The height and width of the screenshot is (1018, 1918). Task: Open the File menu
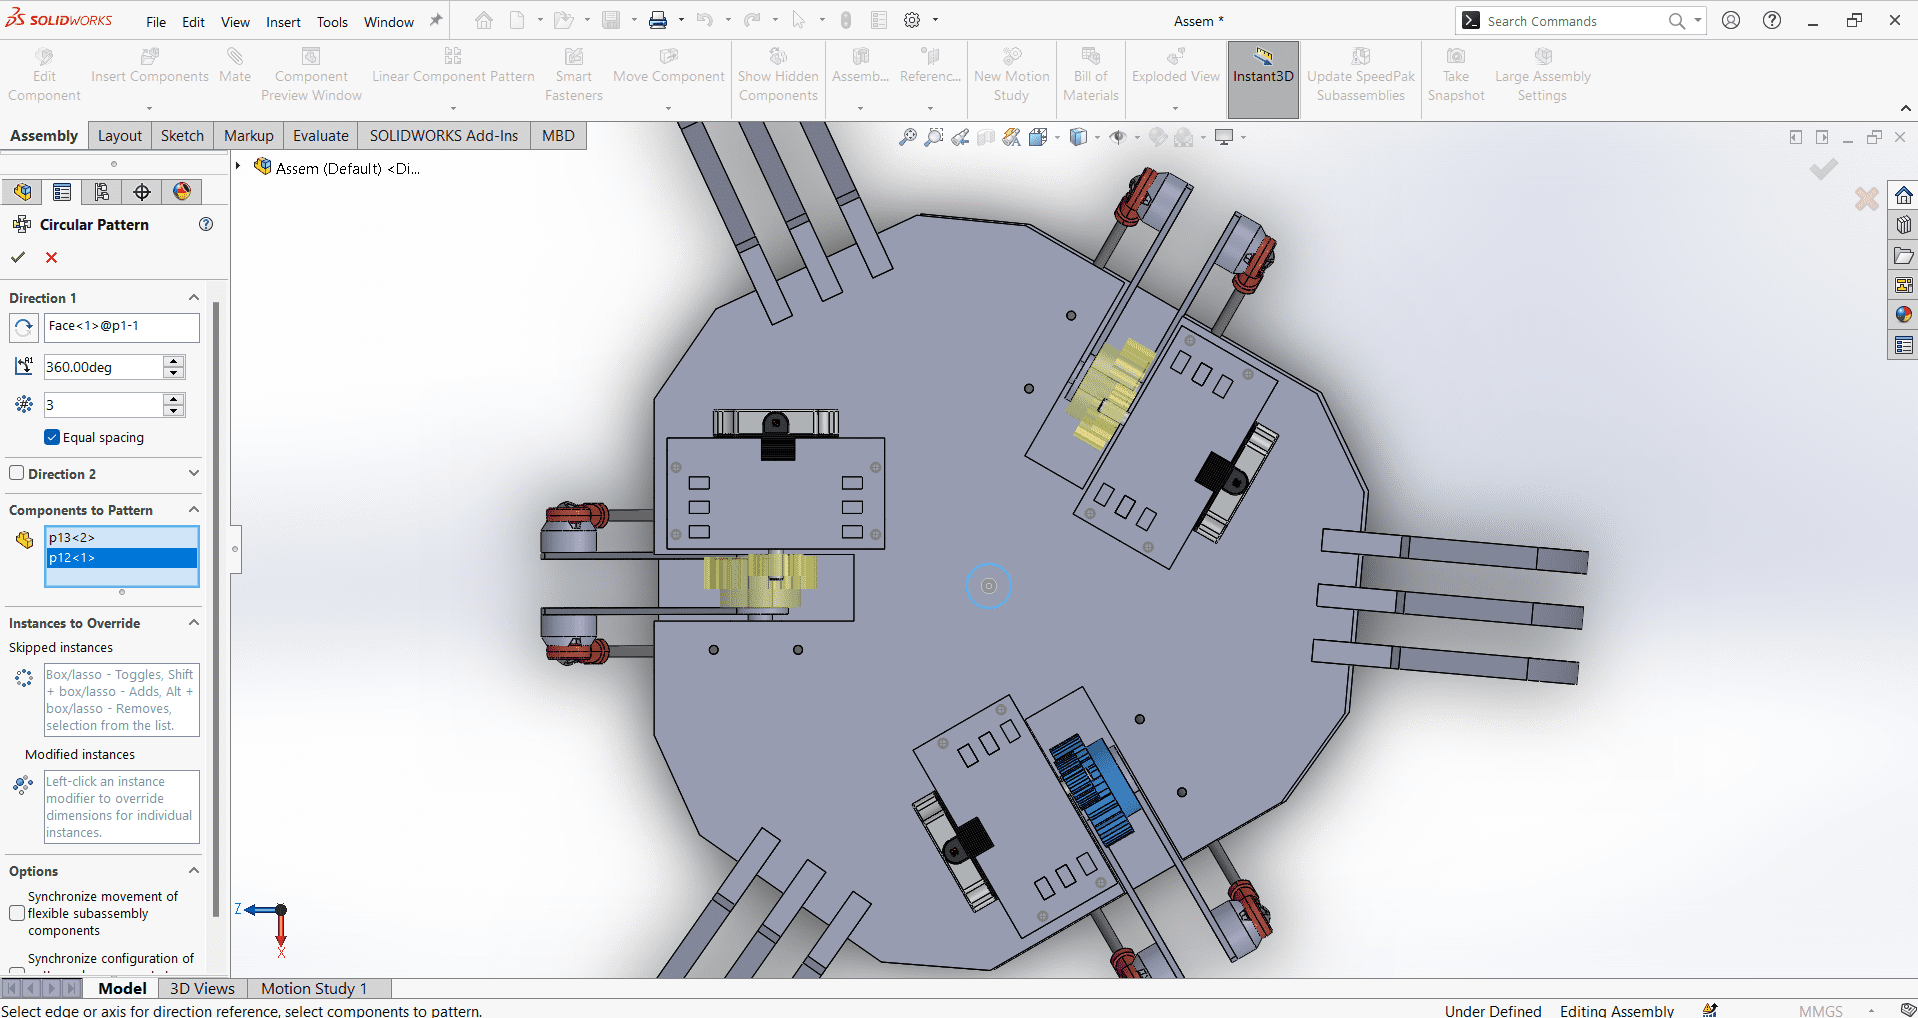point(156,22)
